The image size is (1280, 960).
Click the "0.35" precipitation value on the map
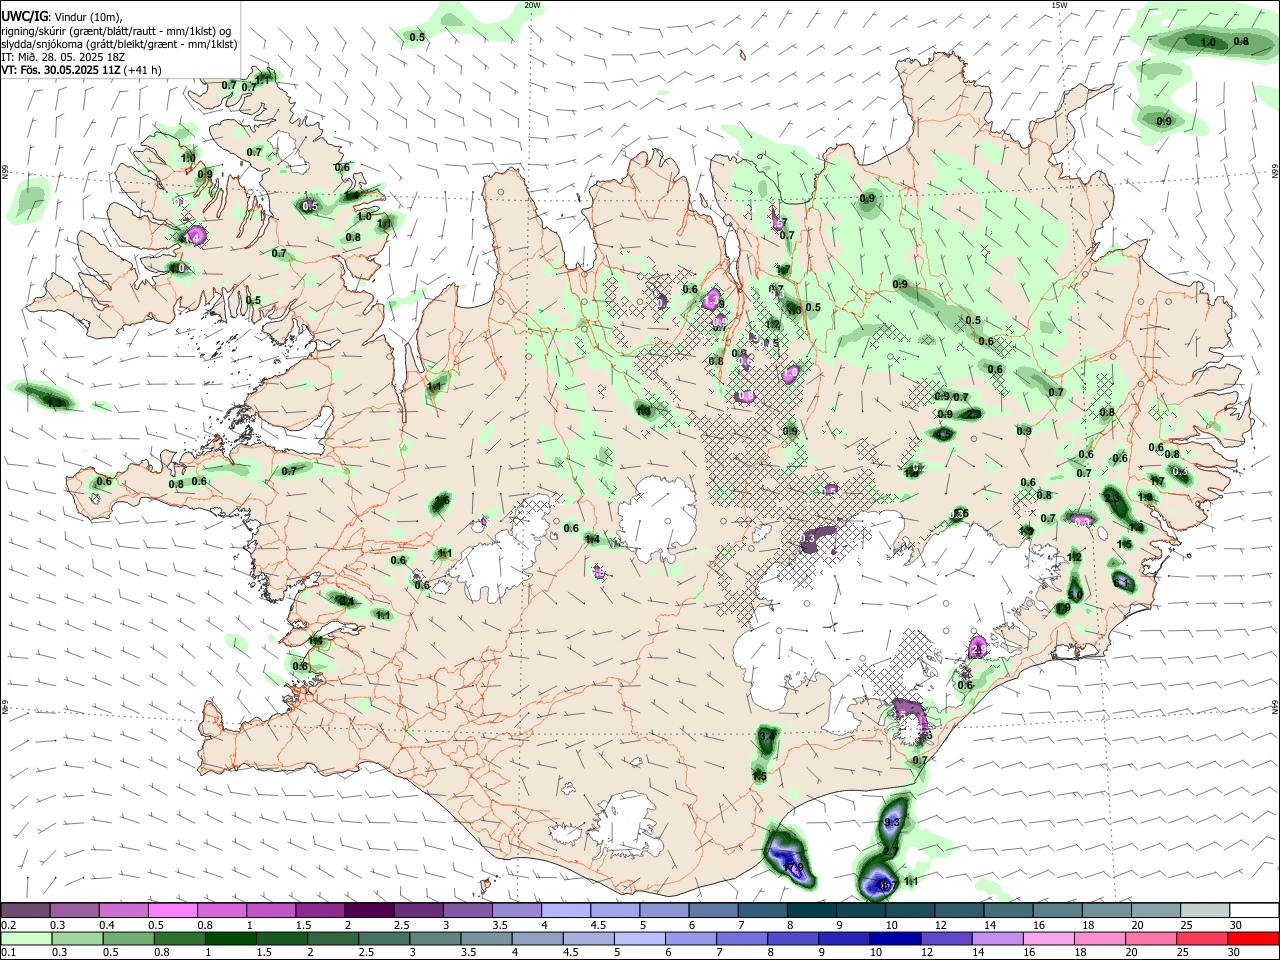click(959, 514)
